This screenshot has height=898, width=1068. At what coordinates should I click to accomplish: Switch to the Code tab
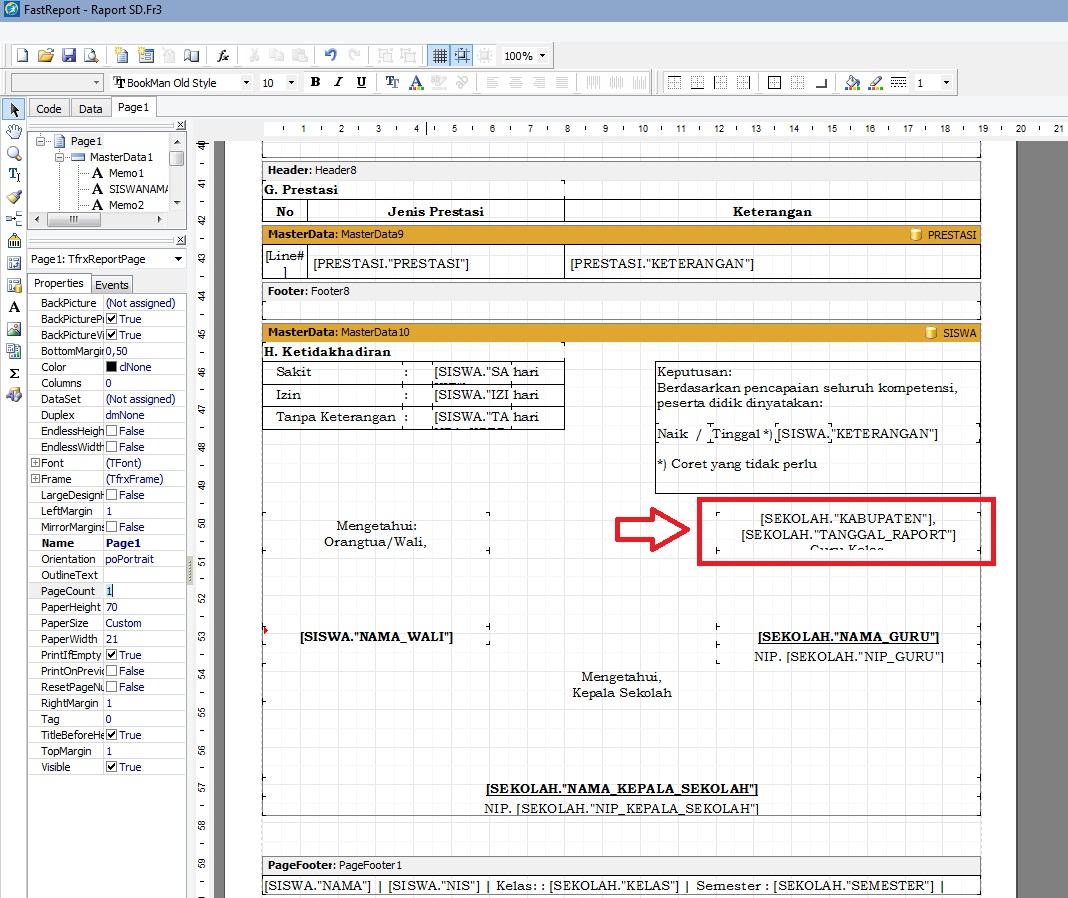click(x=48, y=109)
